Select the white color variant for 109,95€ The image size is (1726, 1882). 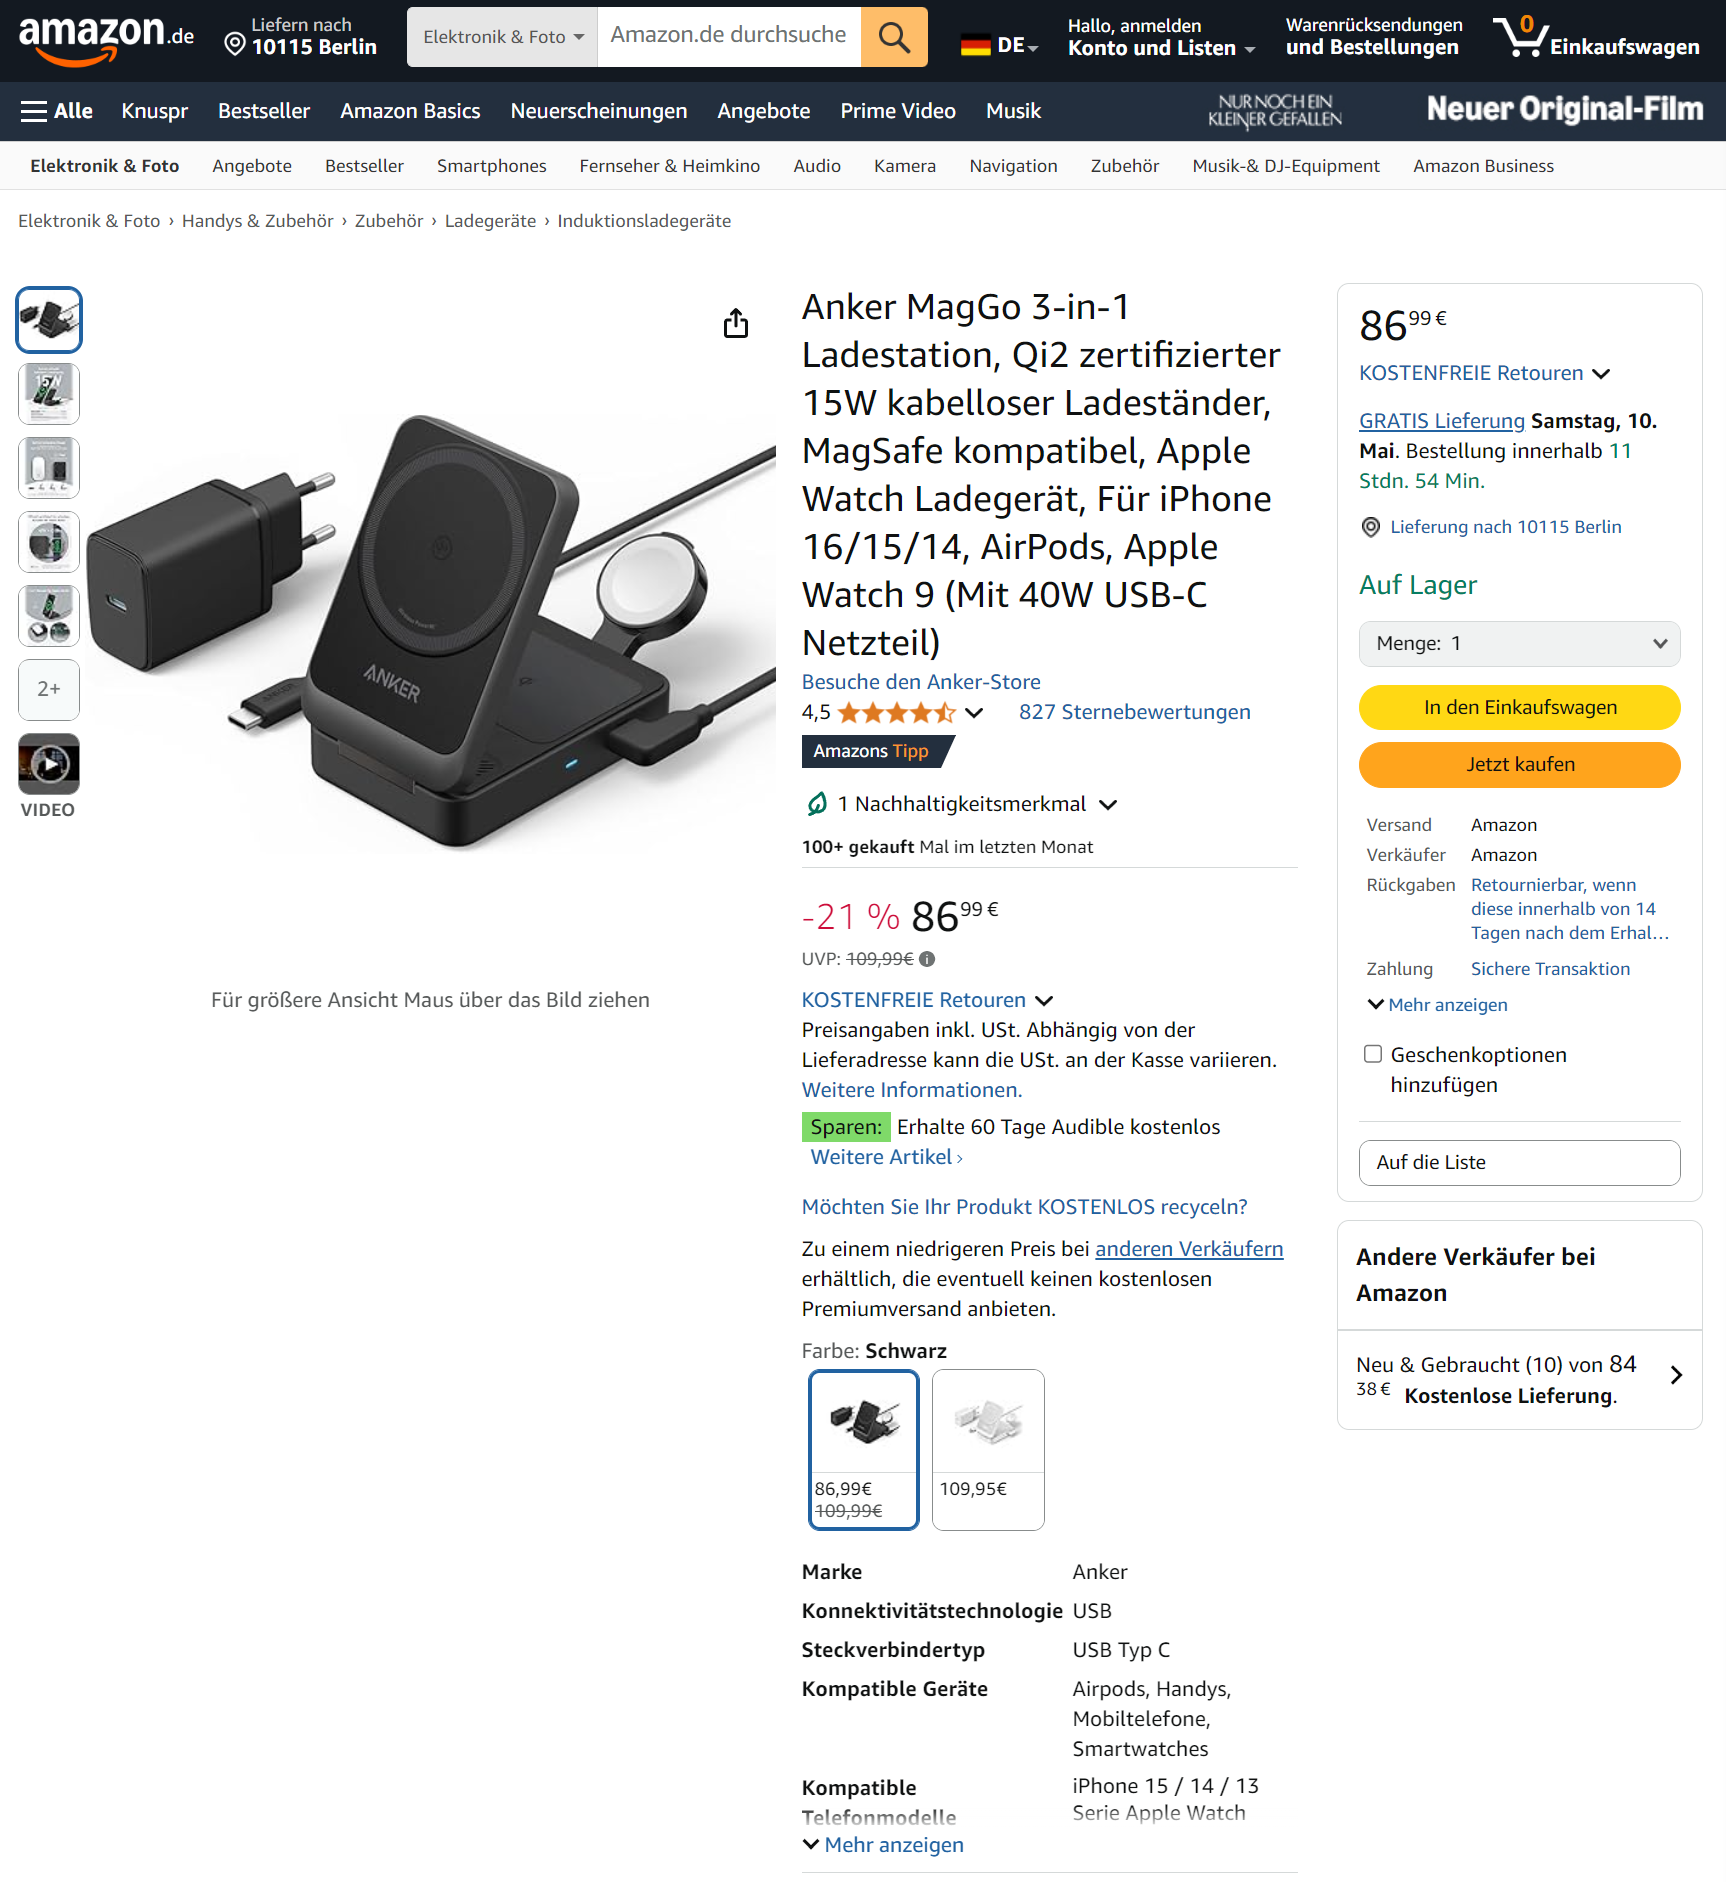(x=988, y=1449)
